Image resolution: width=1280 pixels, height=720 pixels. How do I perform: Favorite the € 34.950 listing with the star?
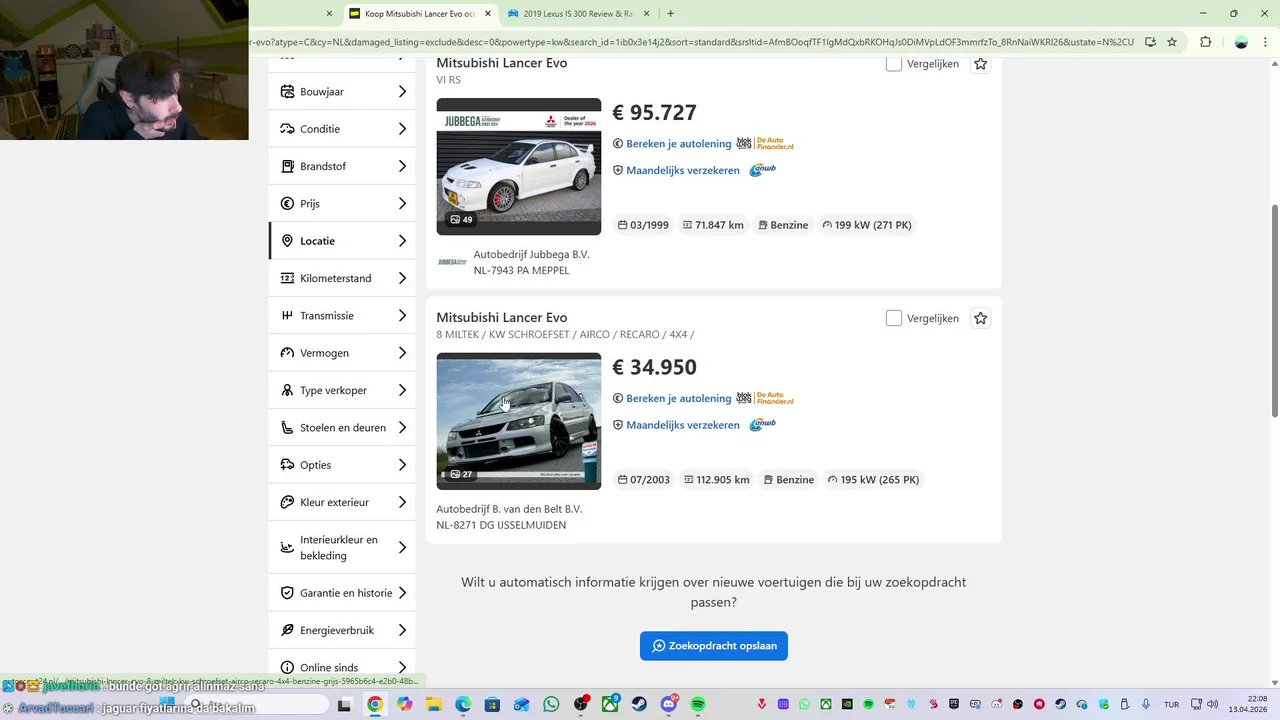pyautogui.click(x=981, y=318)
